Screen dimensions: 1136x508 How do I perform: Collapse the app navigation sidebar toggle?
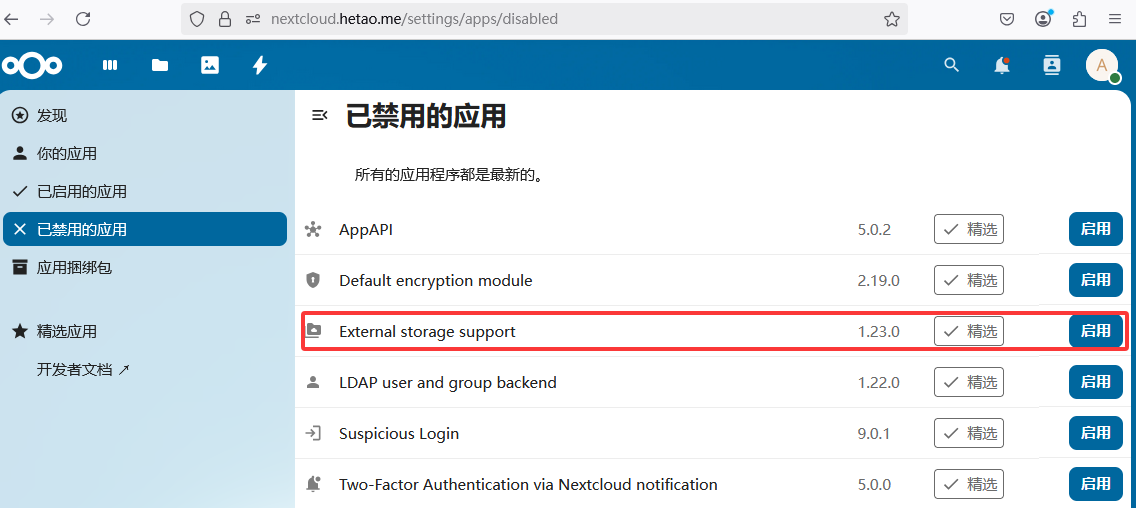(x=320, y=114)
